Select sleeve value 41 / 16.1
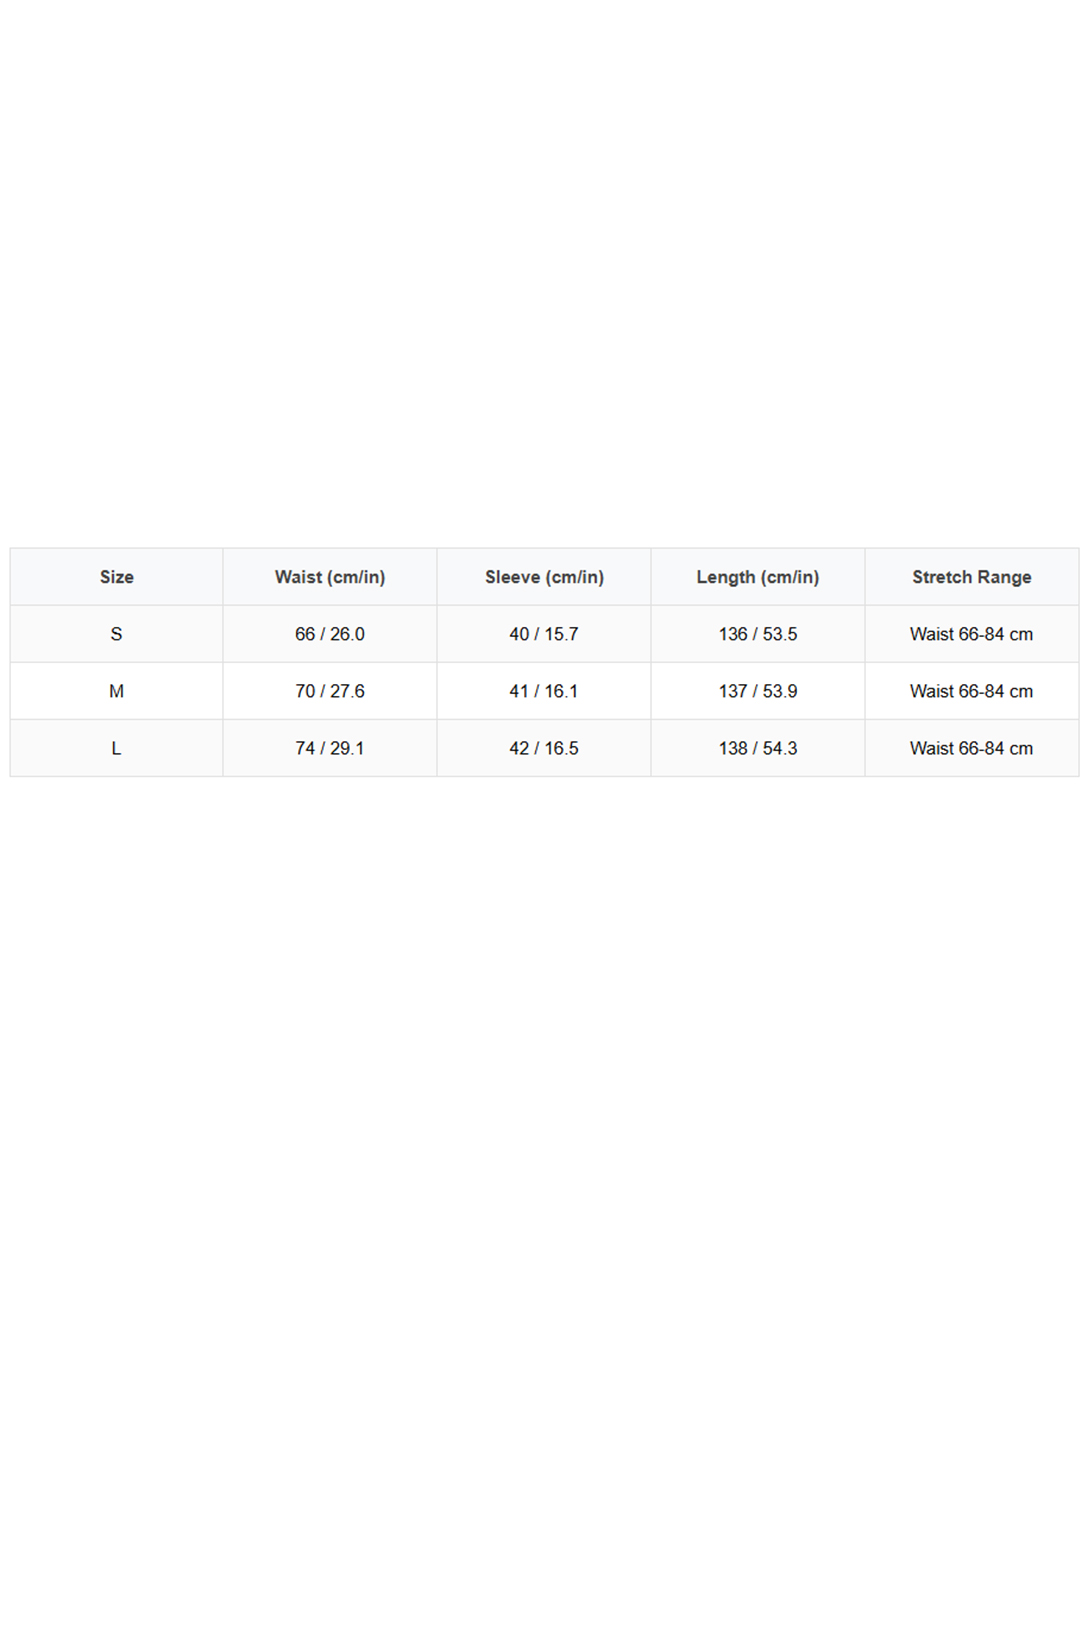Viewport: 1088px width, 1632px height. coord(544,691)
